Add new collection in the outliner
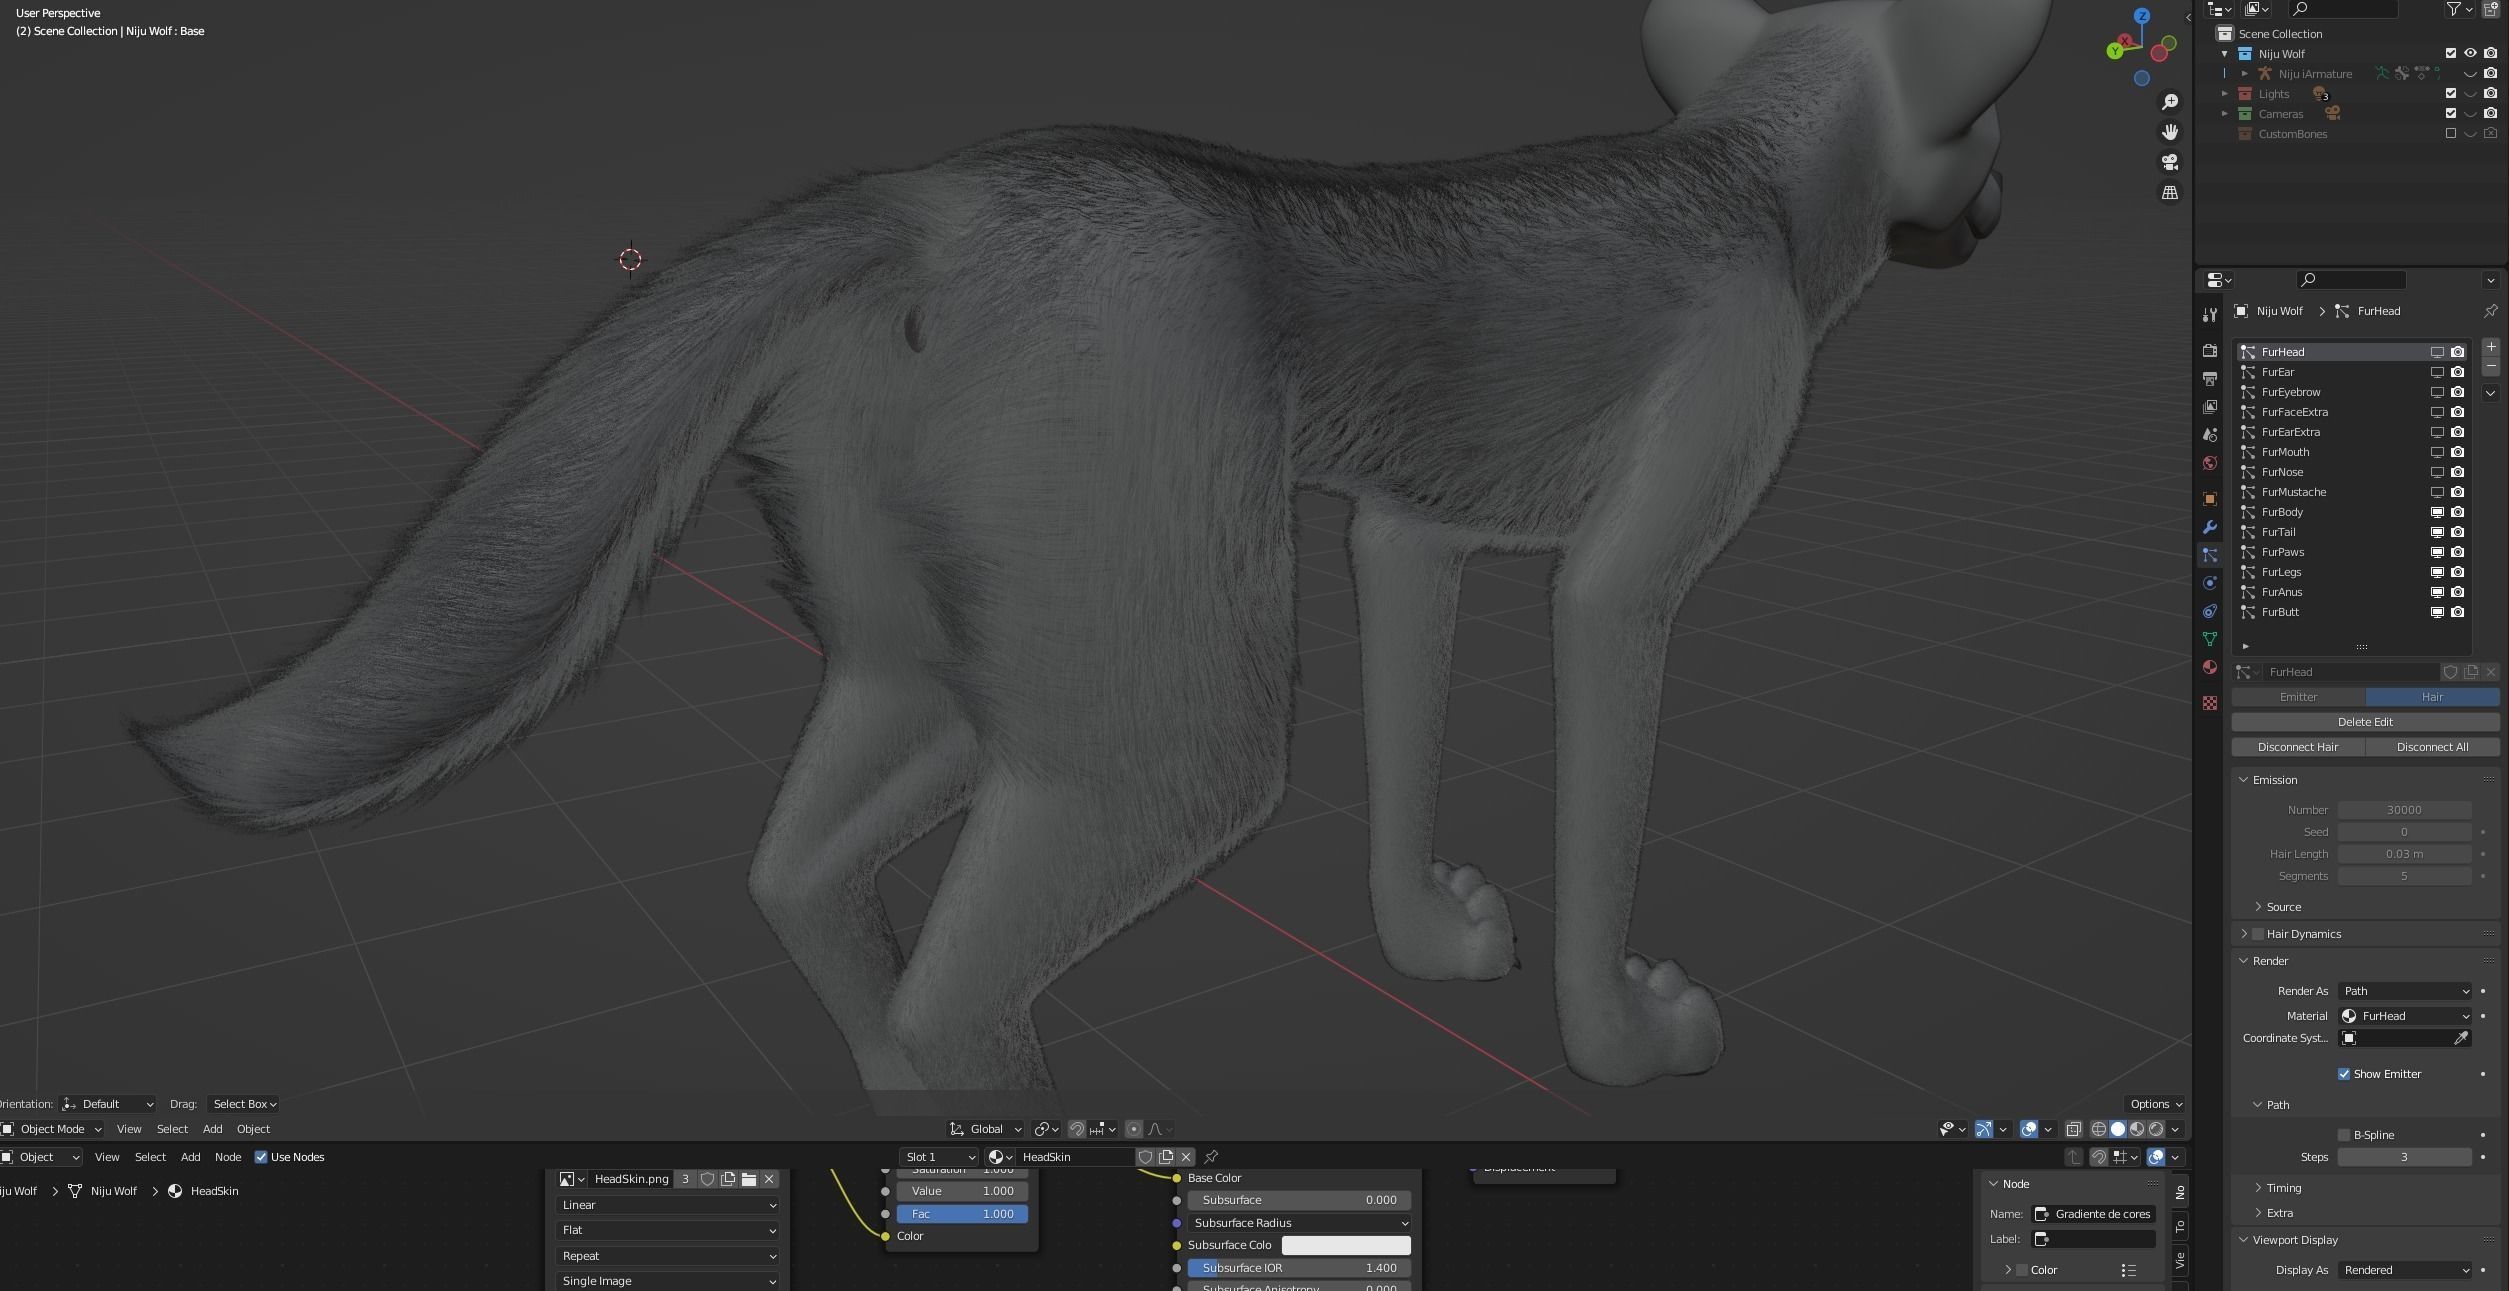Screen dimensions: 2509x1291 [2491, 9]
